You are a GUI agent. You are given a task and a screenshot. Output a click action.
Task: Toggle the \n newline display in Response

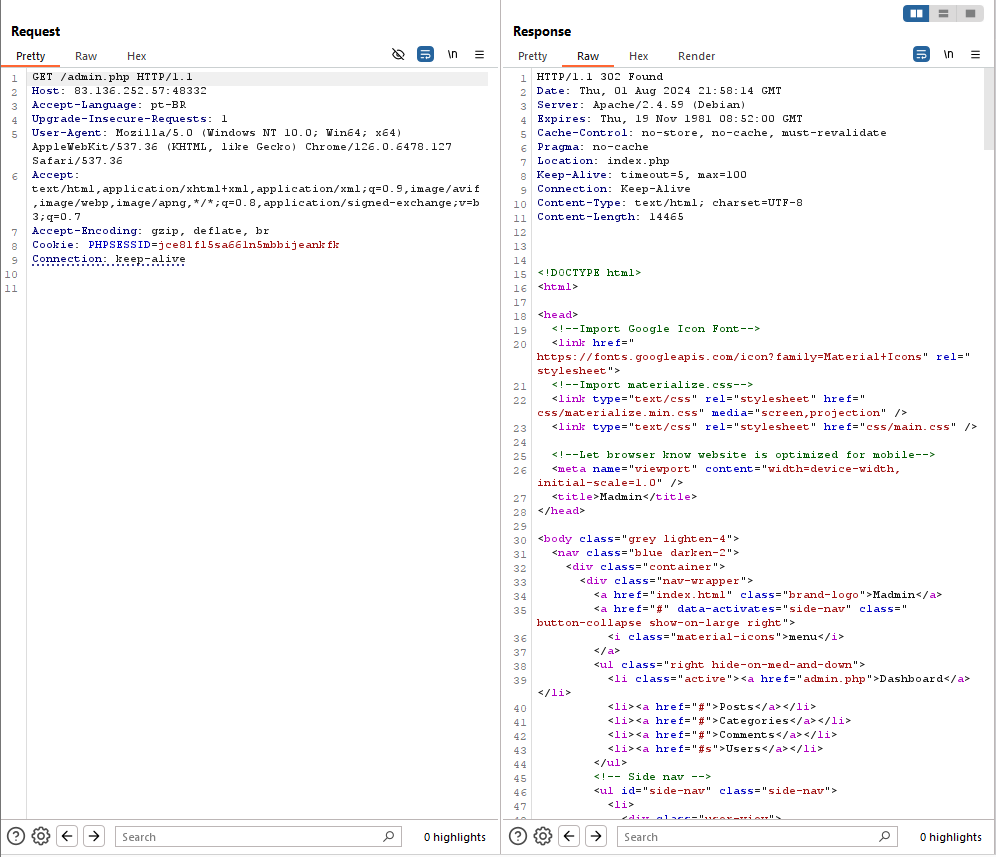click(x=948, y=55)
